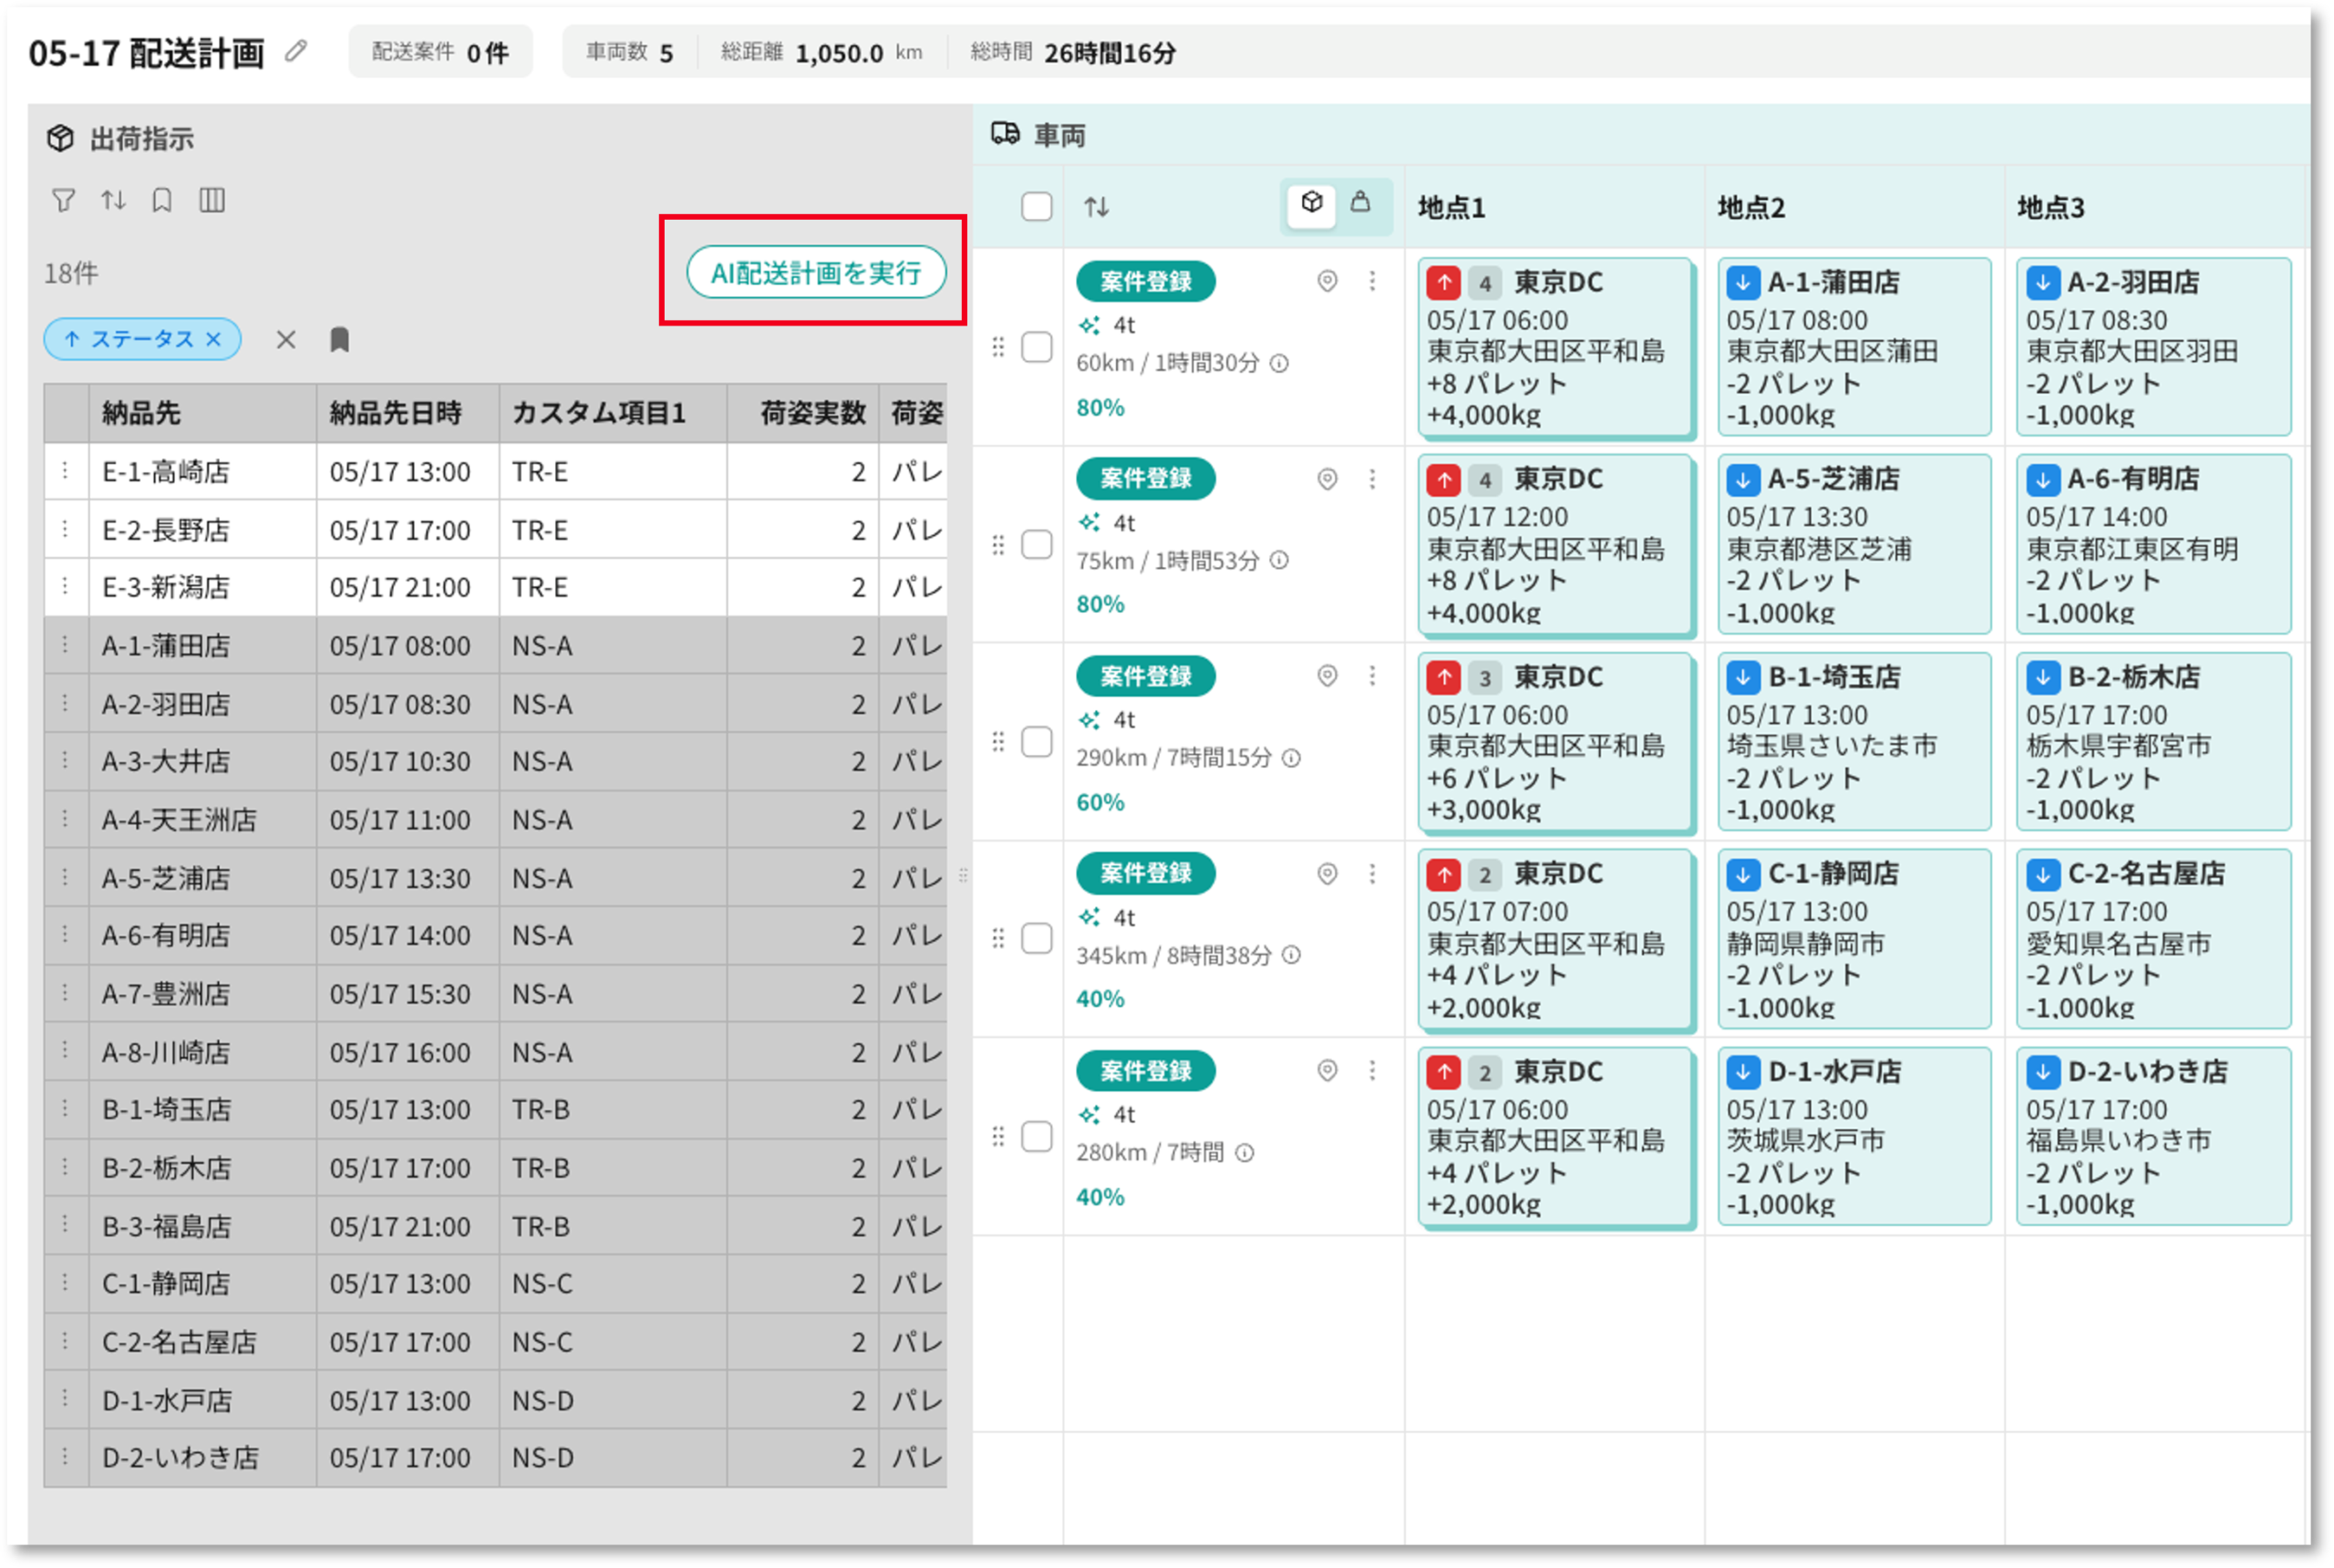Screen dimensions: 2334x1568
Task: Select the lock view icon in the 車両 header
Action: pyautogui.click(x=1360, y=204)
